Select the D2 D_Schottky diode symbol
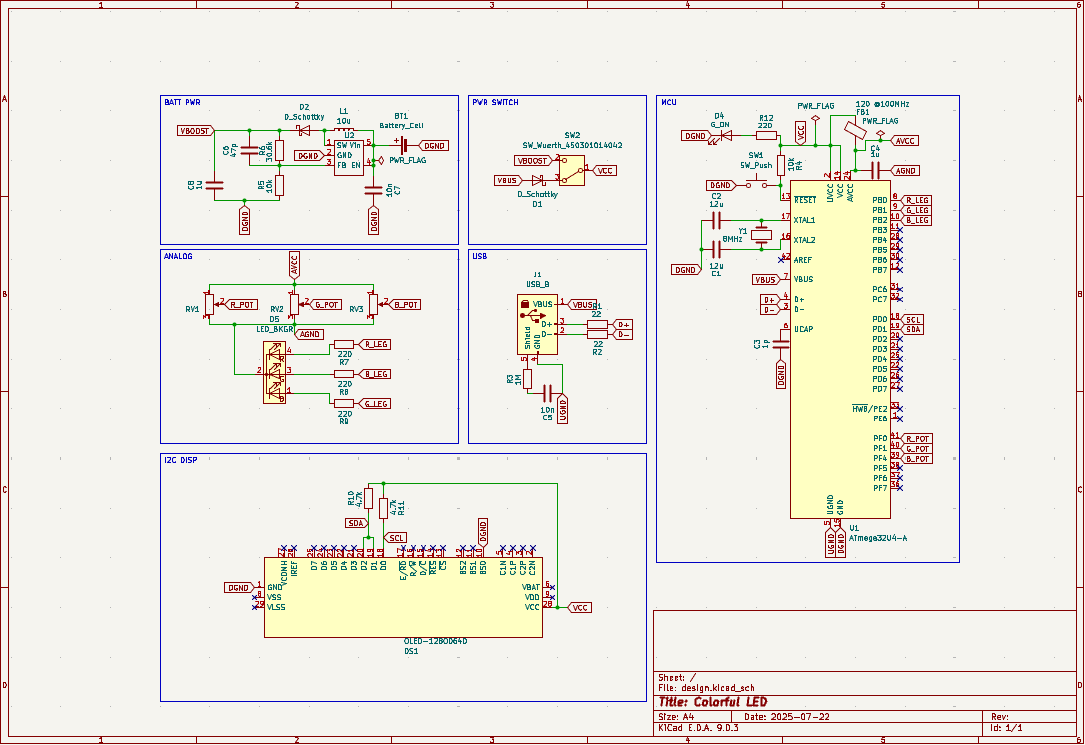The image size is (1085, 745). click(304, 130)
